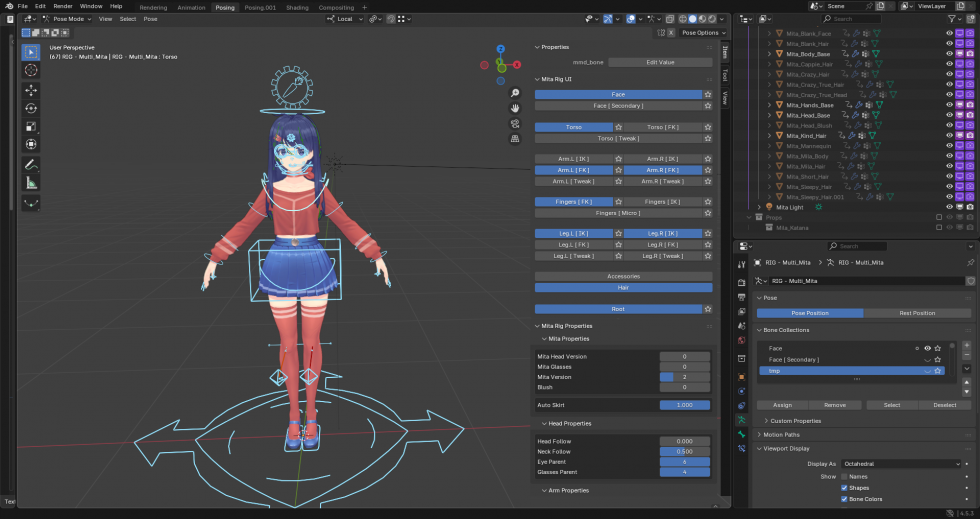980x519 pixels.
Task: Click the Rest Position button
Action: point(917,313)
